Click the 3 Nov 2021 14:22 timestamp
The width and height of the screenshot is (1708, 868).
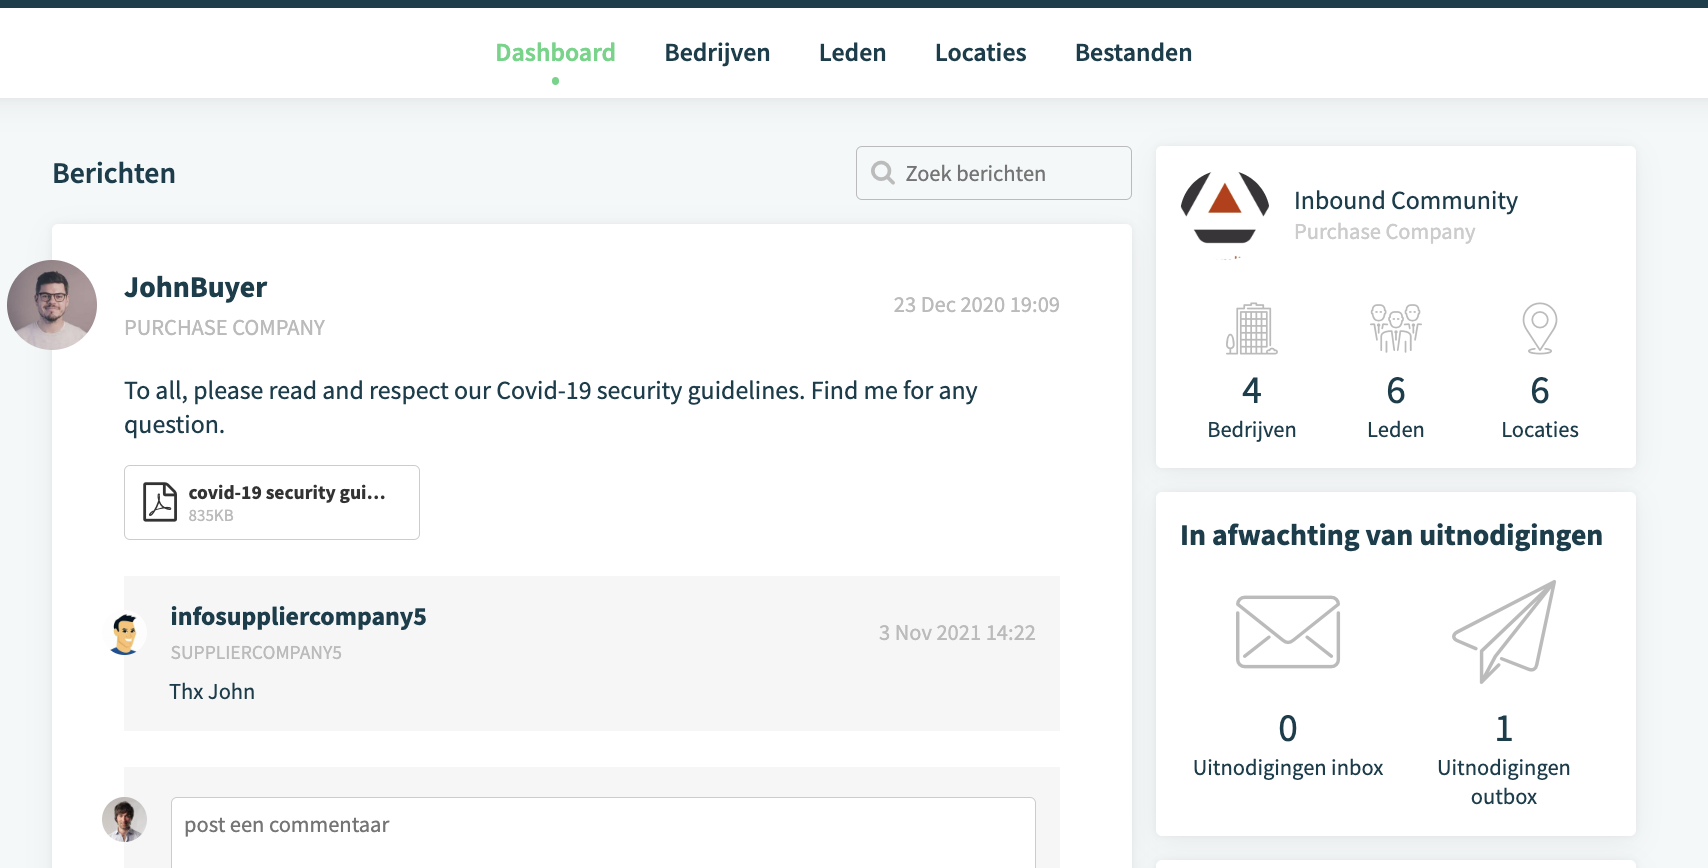(957, 633)
